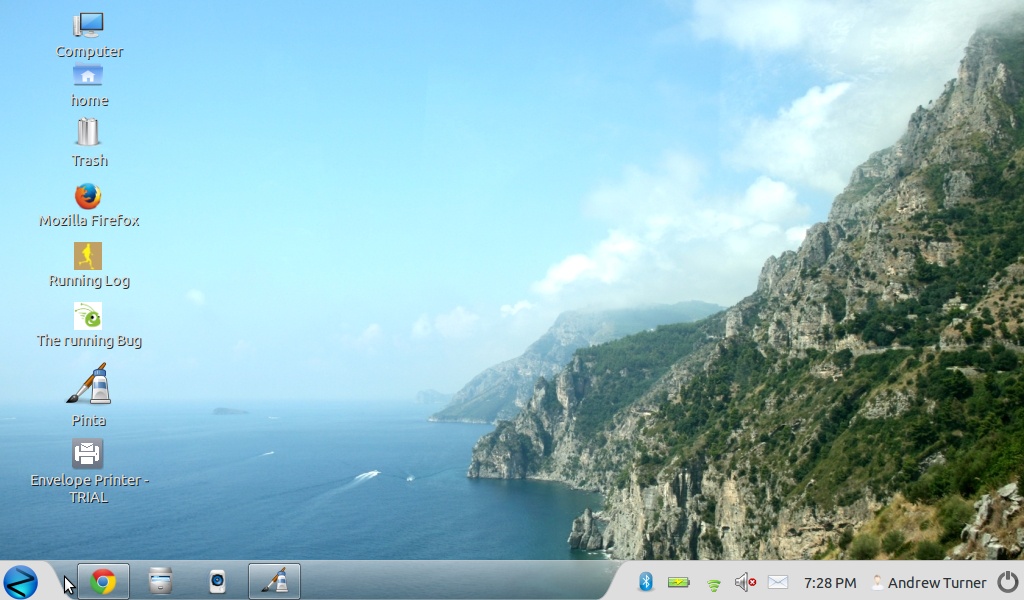
Task: Open the file manager taskbar icon
Action: click(160, 581)
